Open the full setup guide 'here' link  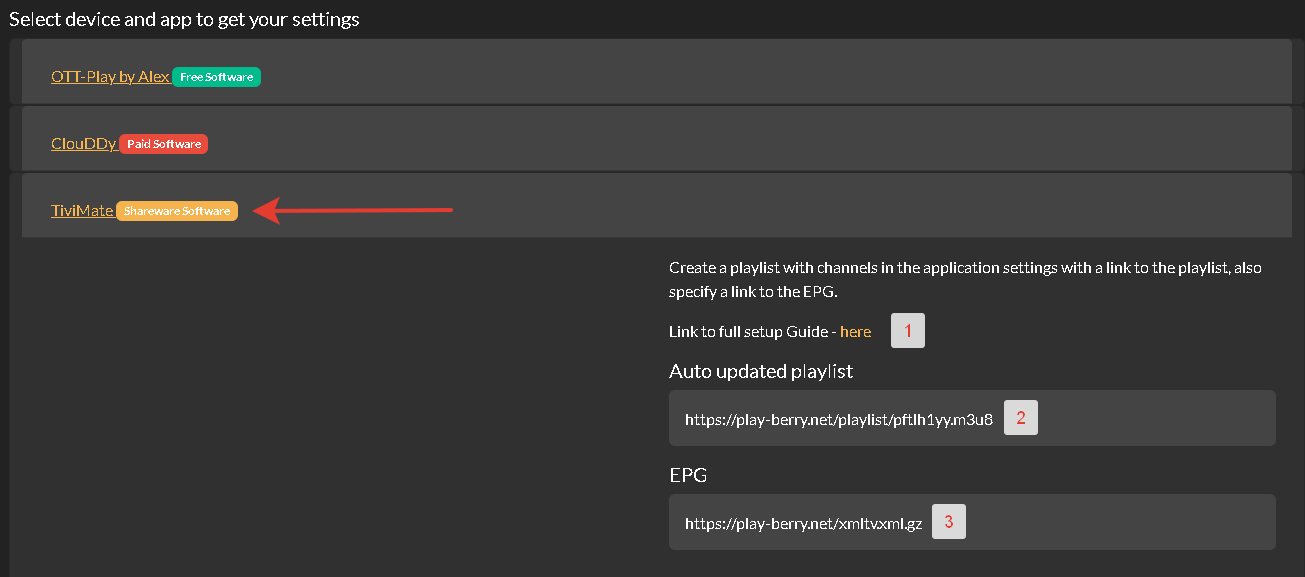[x=855, y=332]
